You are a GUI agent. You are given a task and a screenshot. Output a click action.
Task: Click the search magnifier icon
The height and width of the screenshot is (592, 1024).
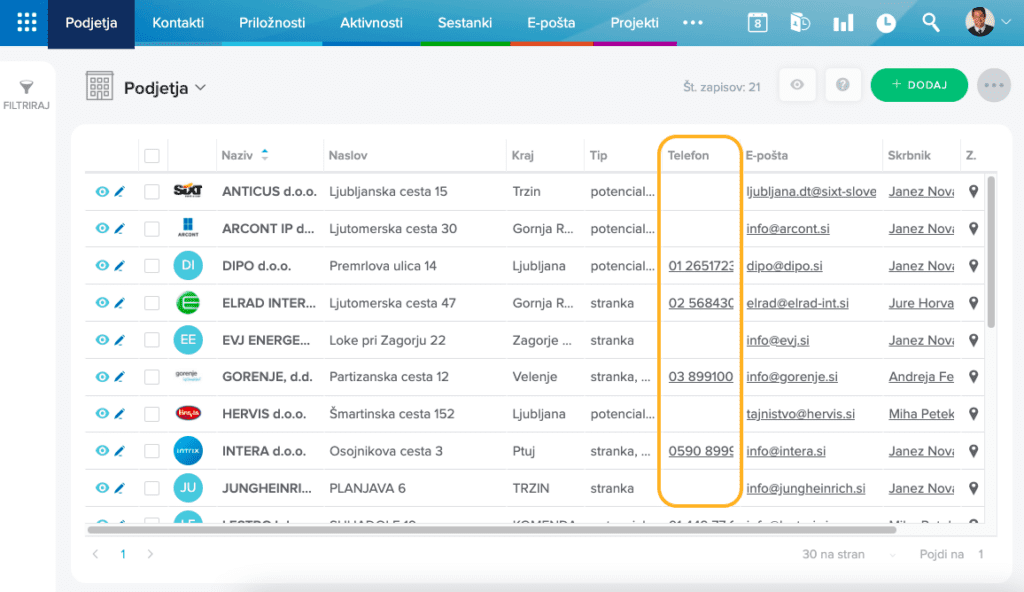[x=930, y=23]
